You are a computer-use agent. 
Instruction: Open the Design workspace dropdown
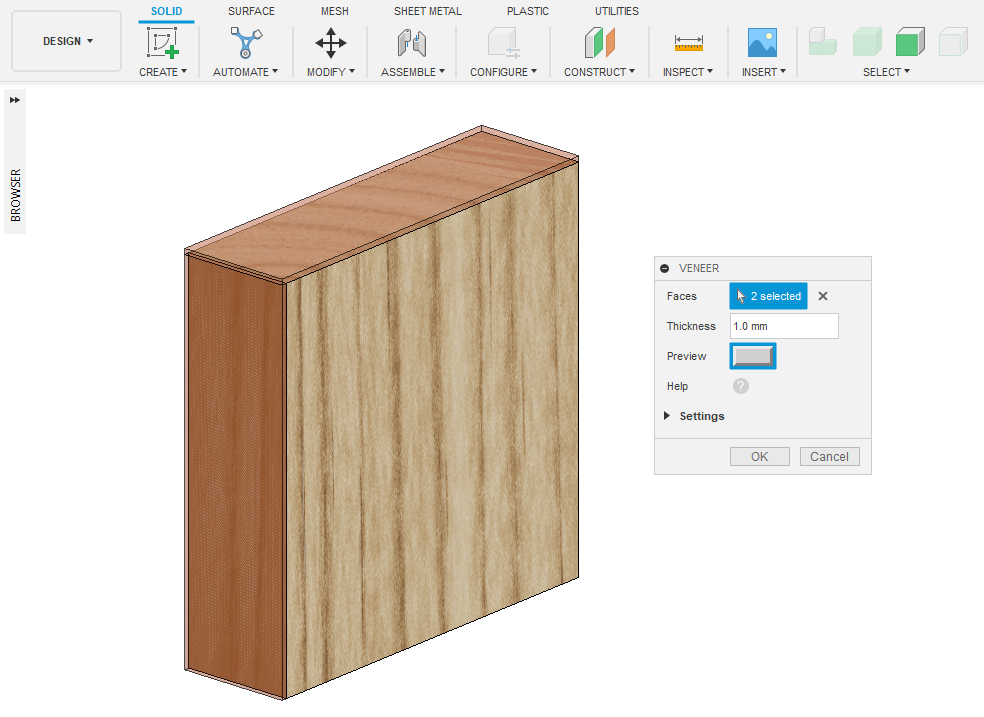(67, 41)
